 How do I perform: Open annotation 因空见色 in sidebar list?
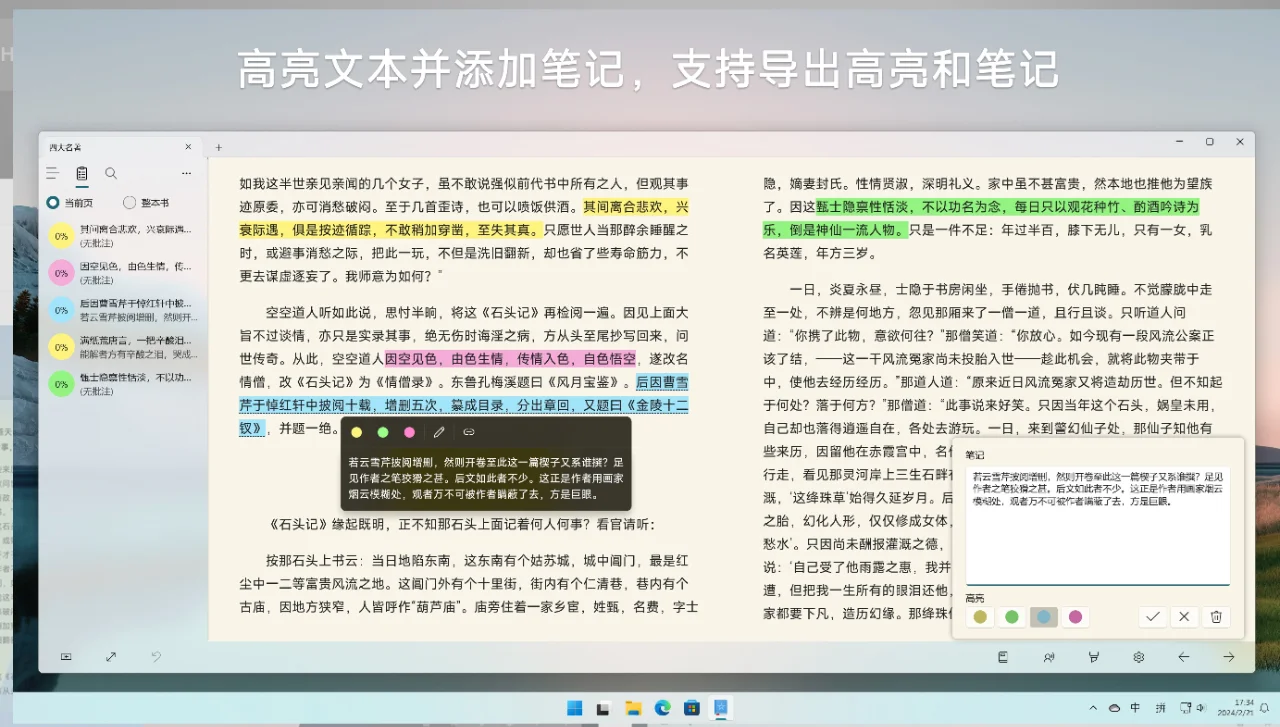124,272
